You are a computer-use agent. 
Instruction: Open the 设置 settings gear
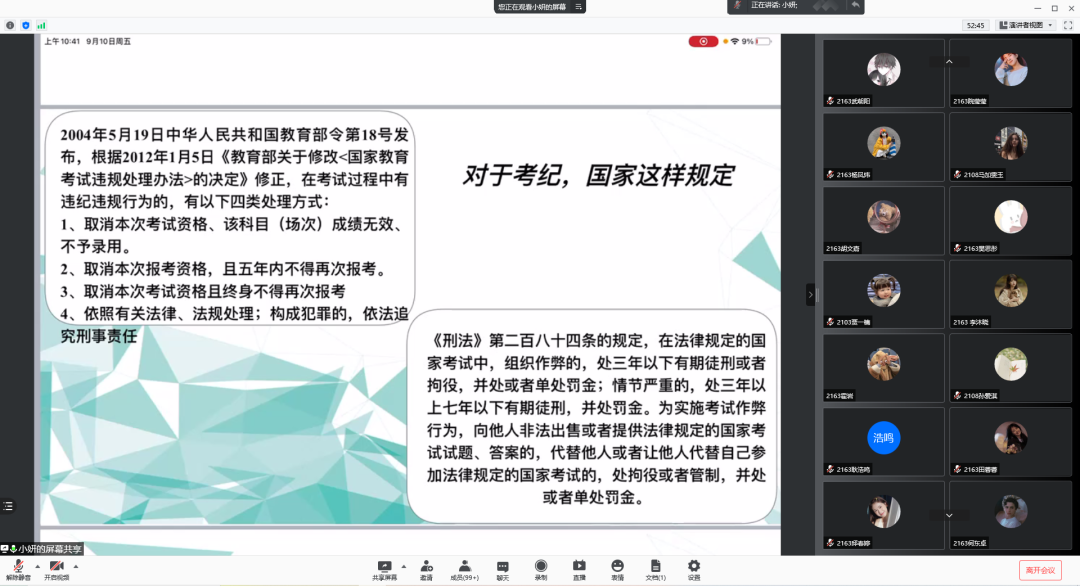tap(693, 567)
